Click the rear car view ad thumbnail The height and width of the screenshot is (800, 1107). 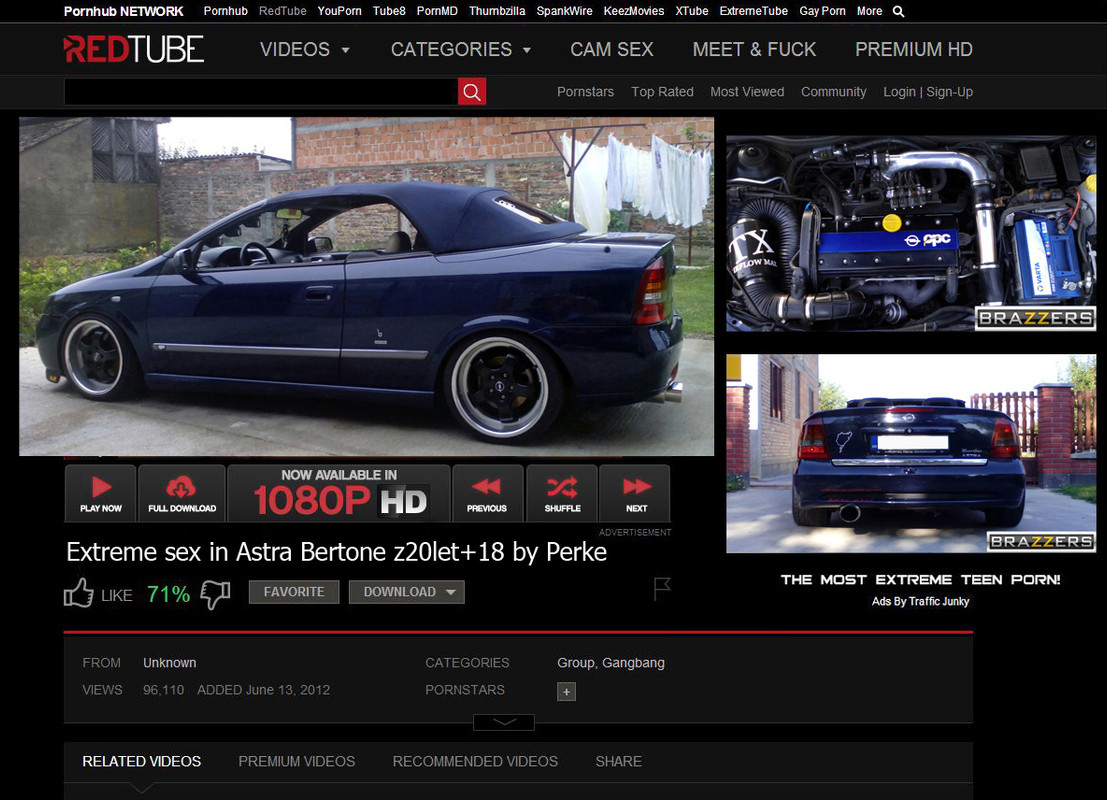(x=911, y=453)
